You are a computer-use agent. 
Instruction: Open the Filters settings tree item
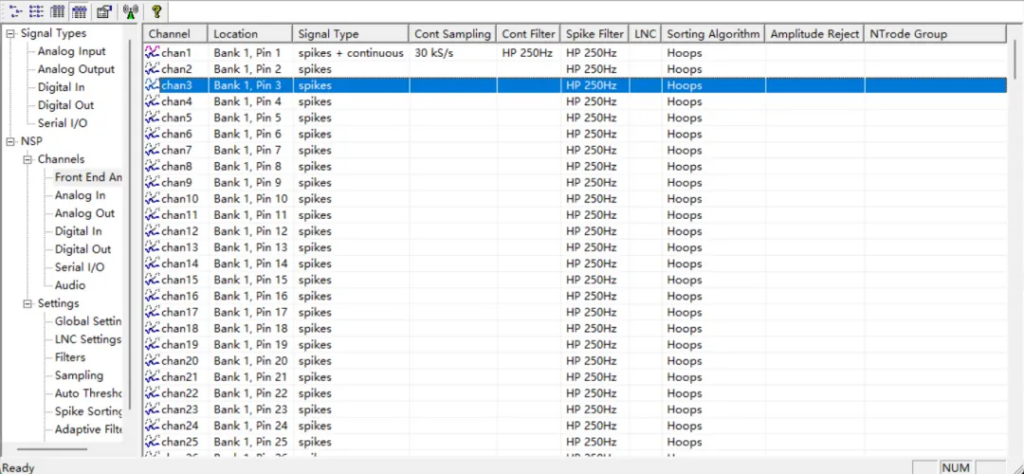point(70,358)
